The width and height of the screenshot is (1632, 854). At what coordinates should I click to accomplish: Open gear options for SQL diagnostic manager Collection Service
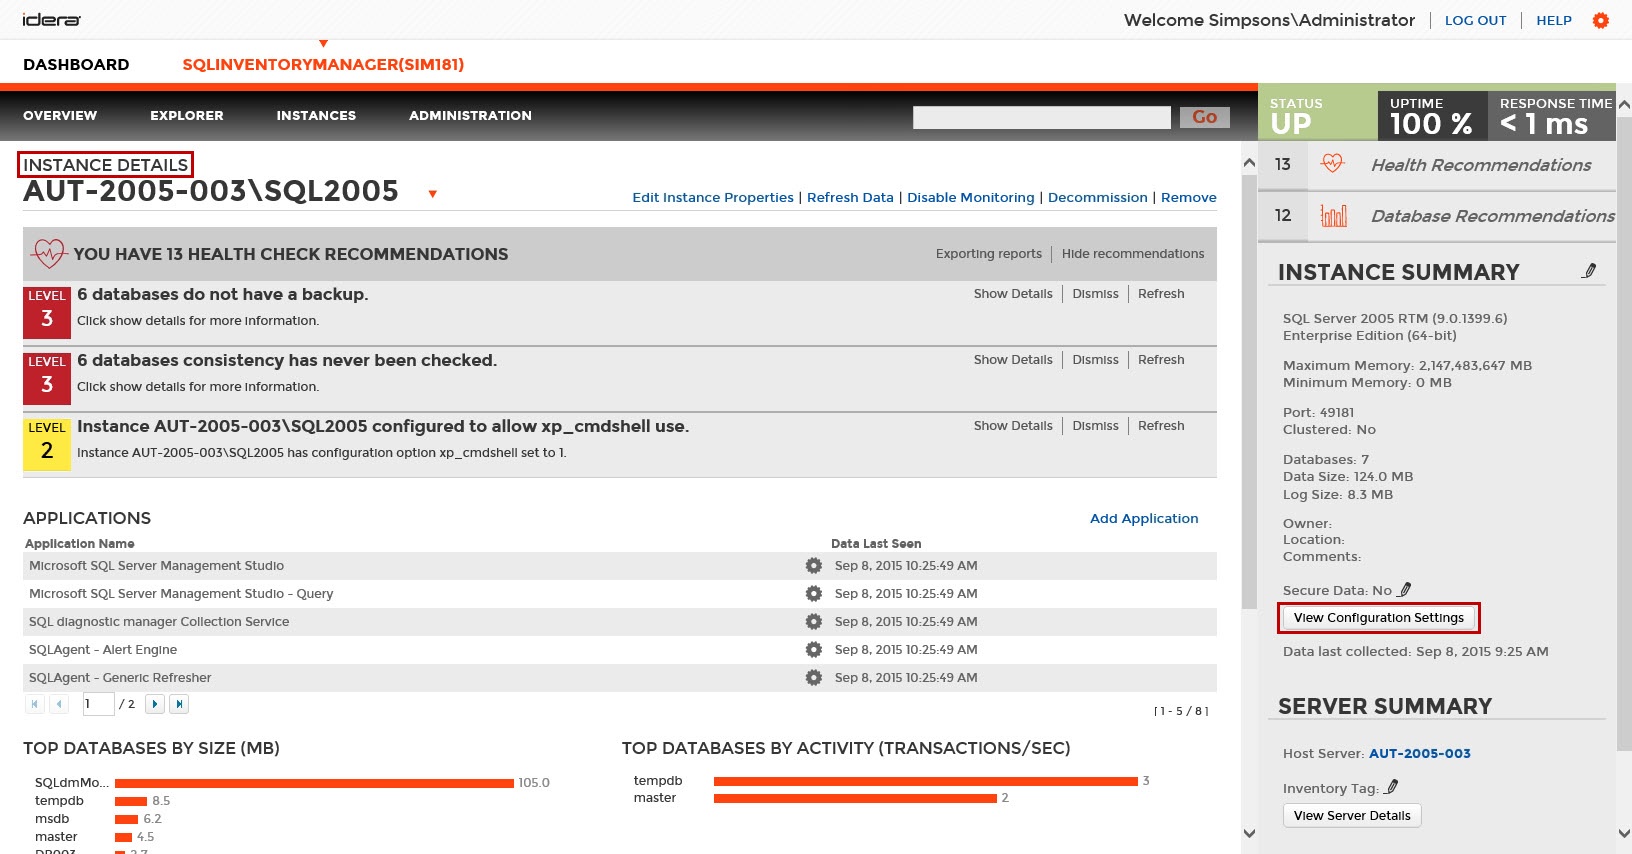814,622
